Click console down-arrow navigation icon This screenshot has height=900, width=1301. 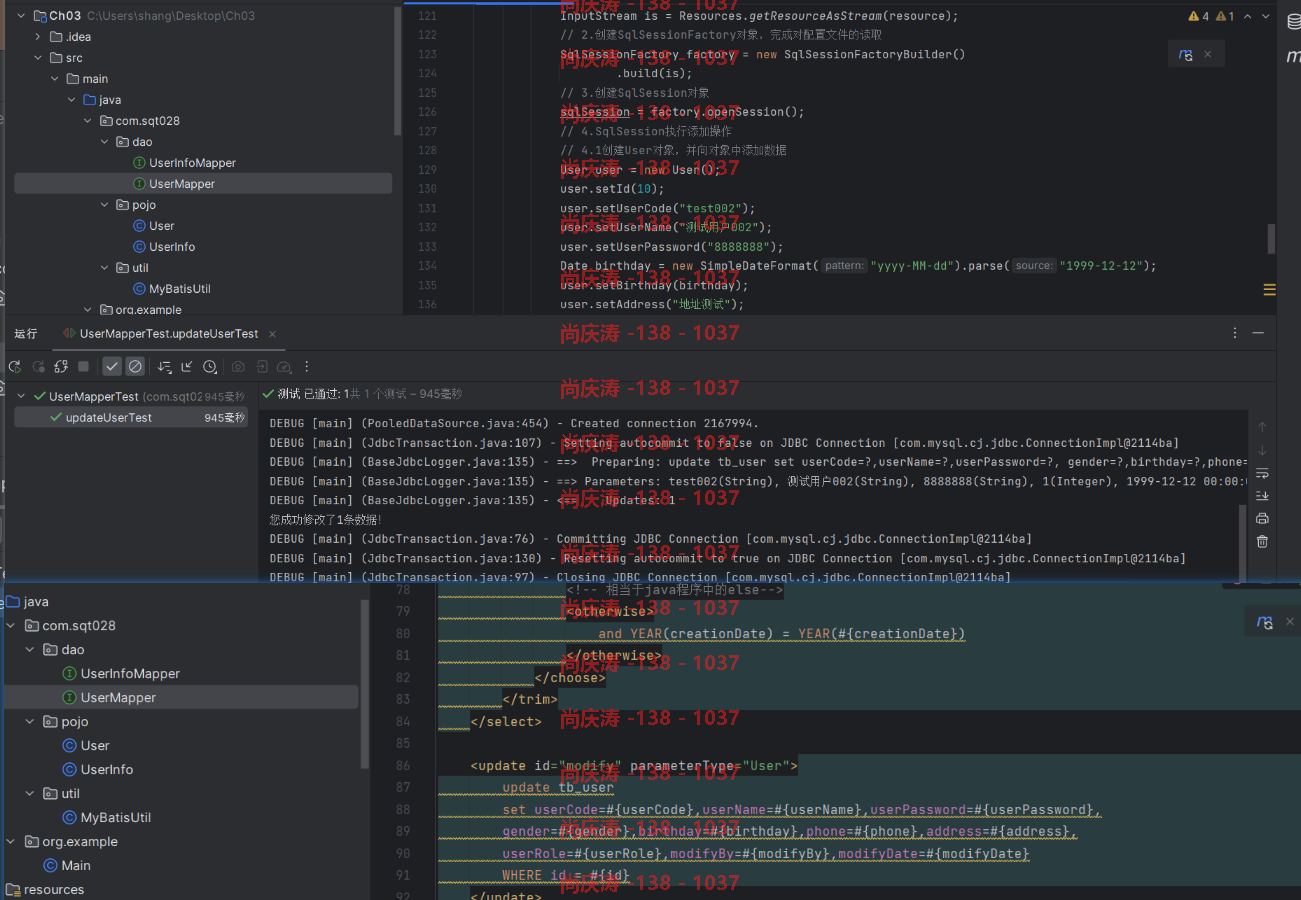point(1262,450)
